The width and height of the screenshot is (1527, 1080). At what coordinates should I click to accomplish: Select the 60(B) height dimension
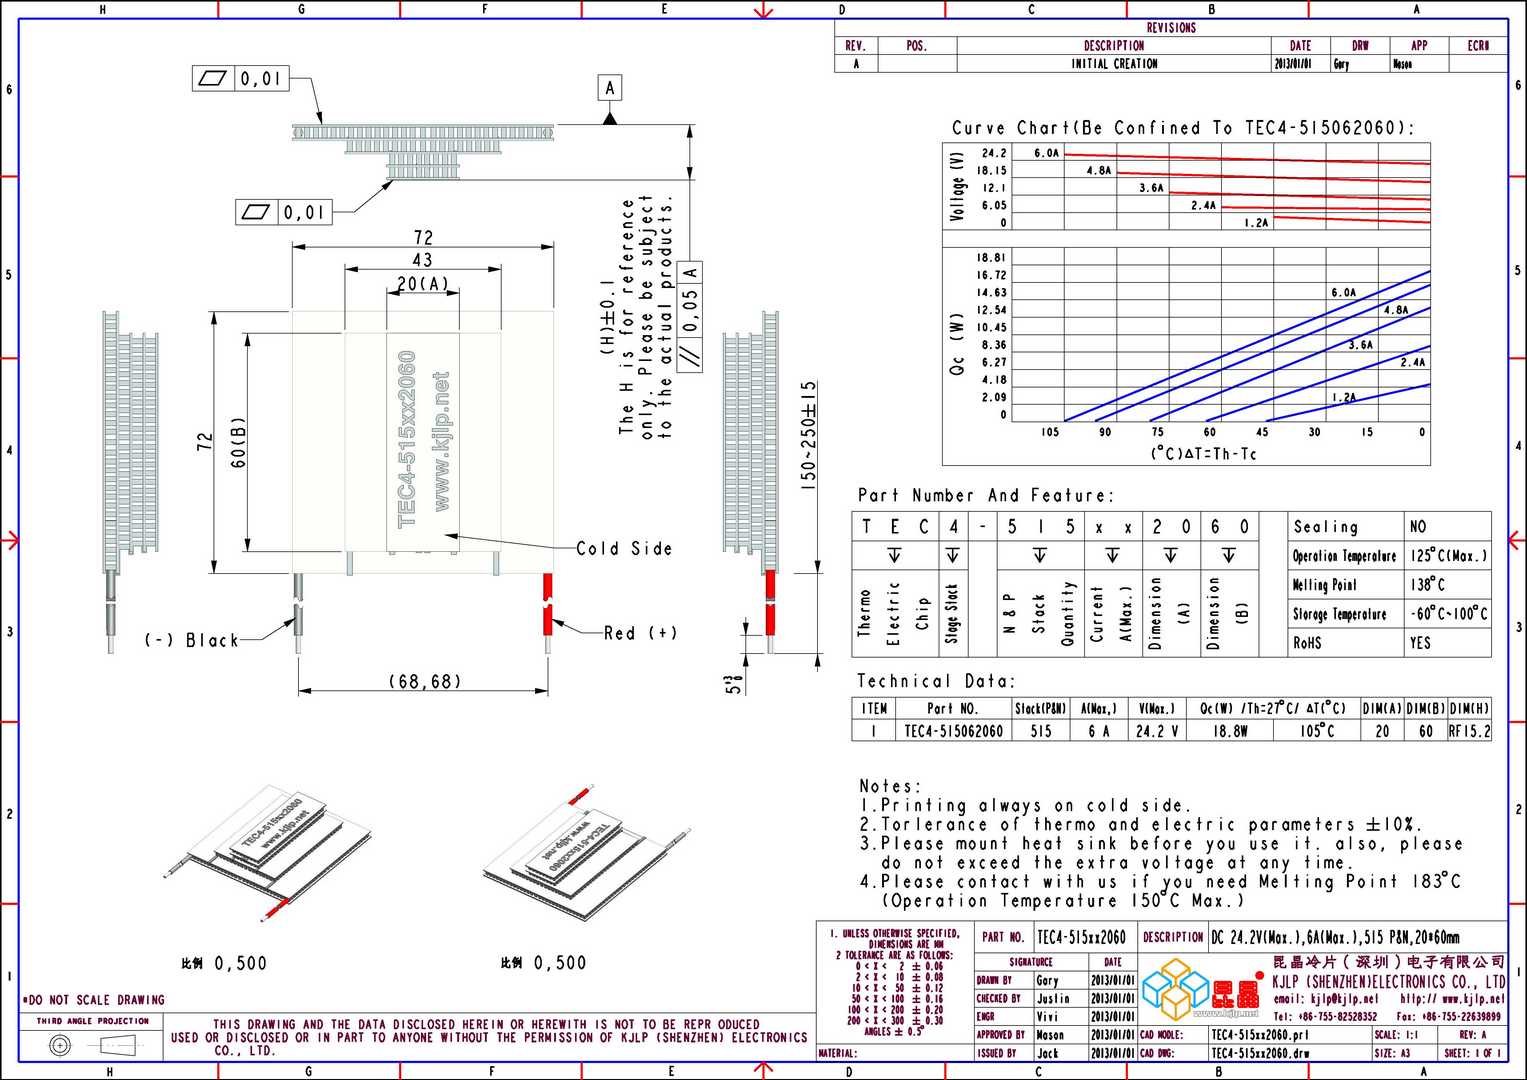238,443
